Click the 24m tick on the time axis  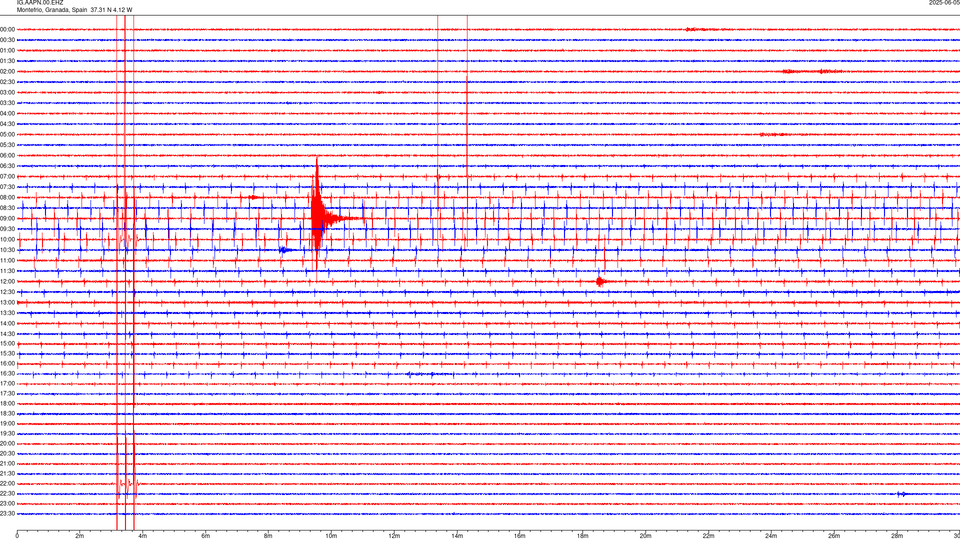[x=771, y=536]
